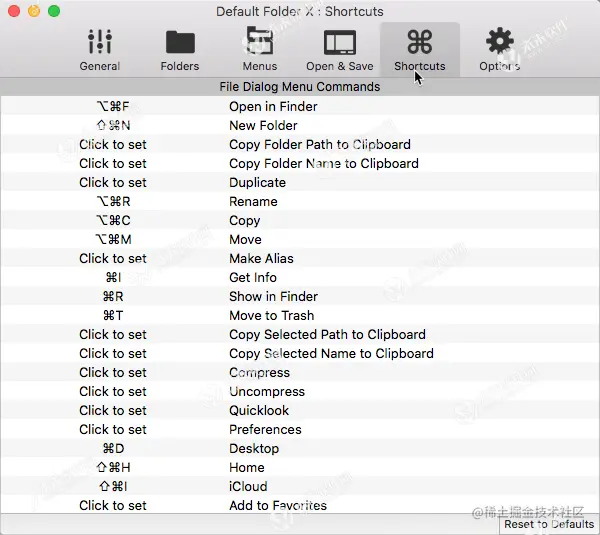Select the Open in Finder command label
600x535 pixels.
tap(273, 106)
